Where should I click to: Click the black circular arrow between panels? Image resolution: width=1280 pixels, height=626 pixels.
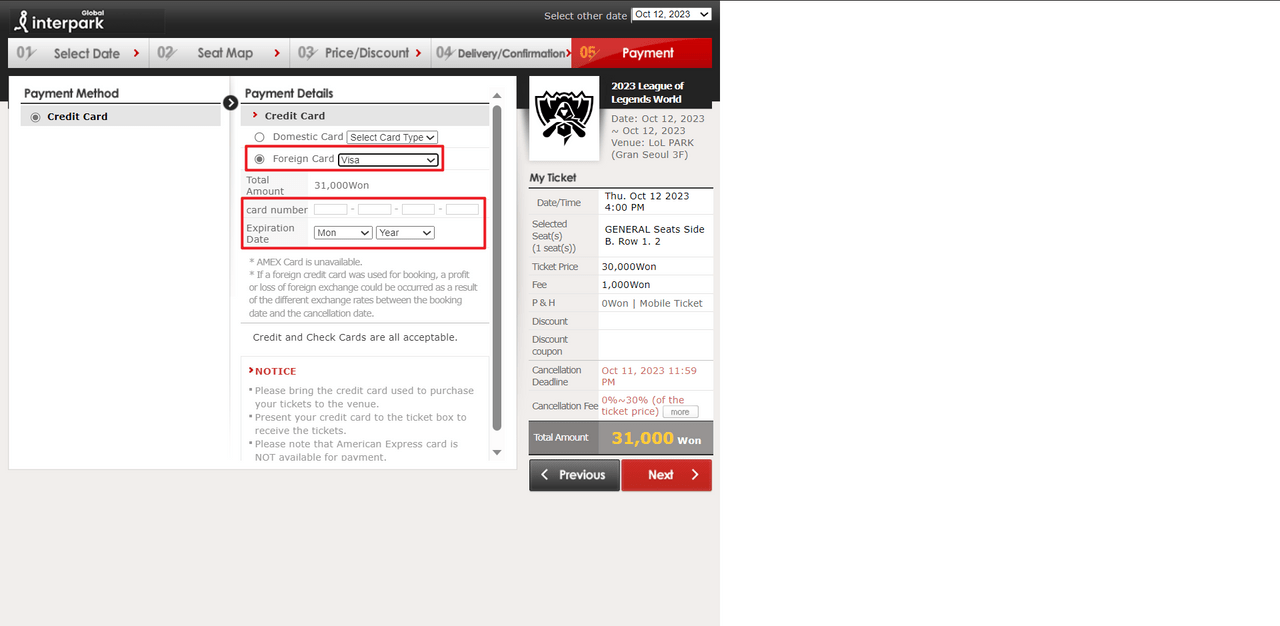tap(231, 102)
